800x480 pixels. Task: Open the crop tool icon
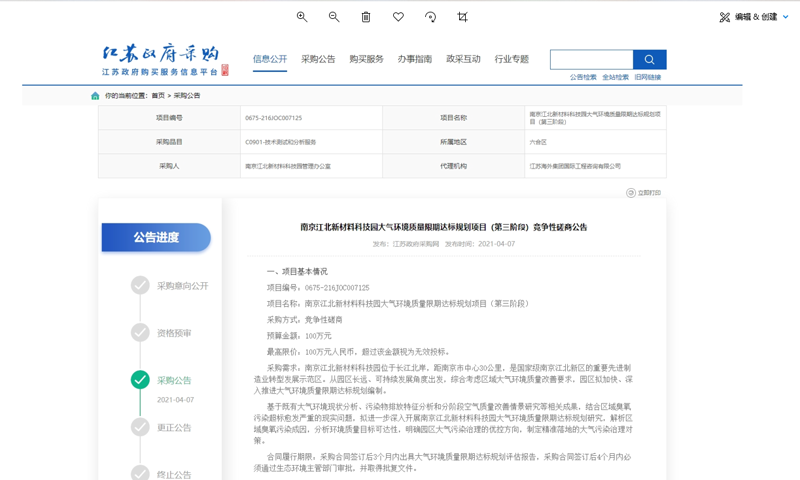pos(462,17)
